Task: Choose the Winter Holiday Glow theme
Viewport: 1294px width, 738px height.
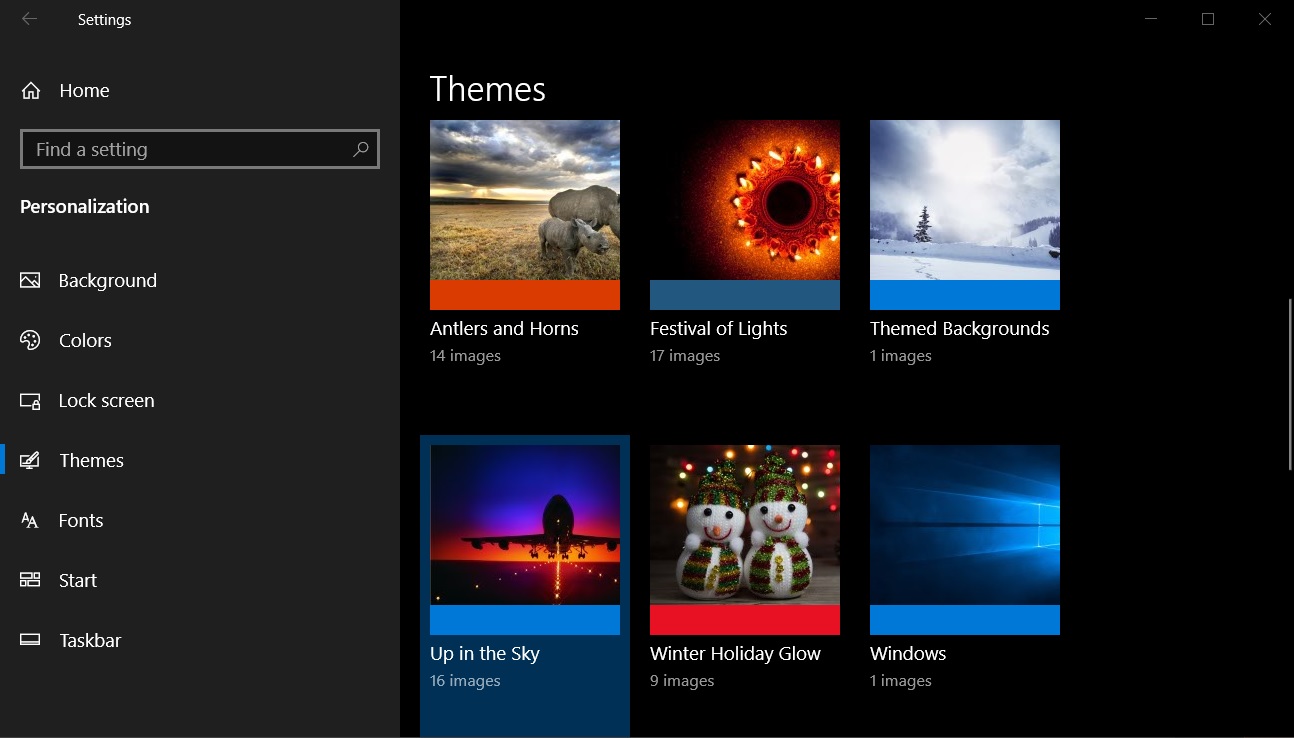Action: point(744,525)
